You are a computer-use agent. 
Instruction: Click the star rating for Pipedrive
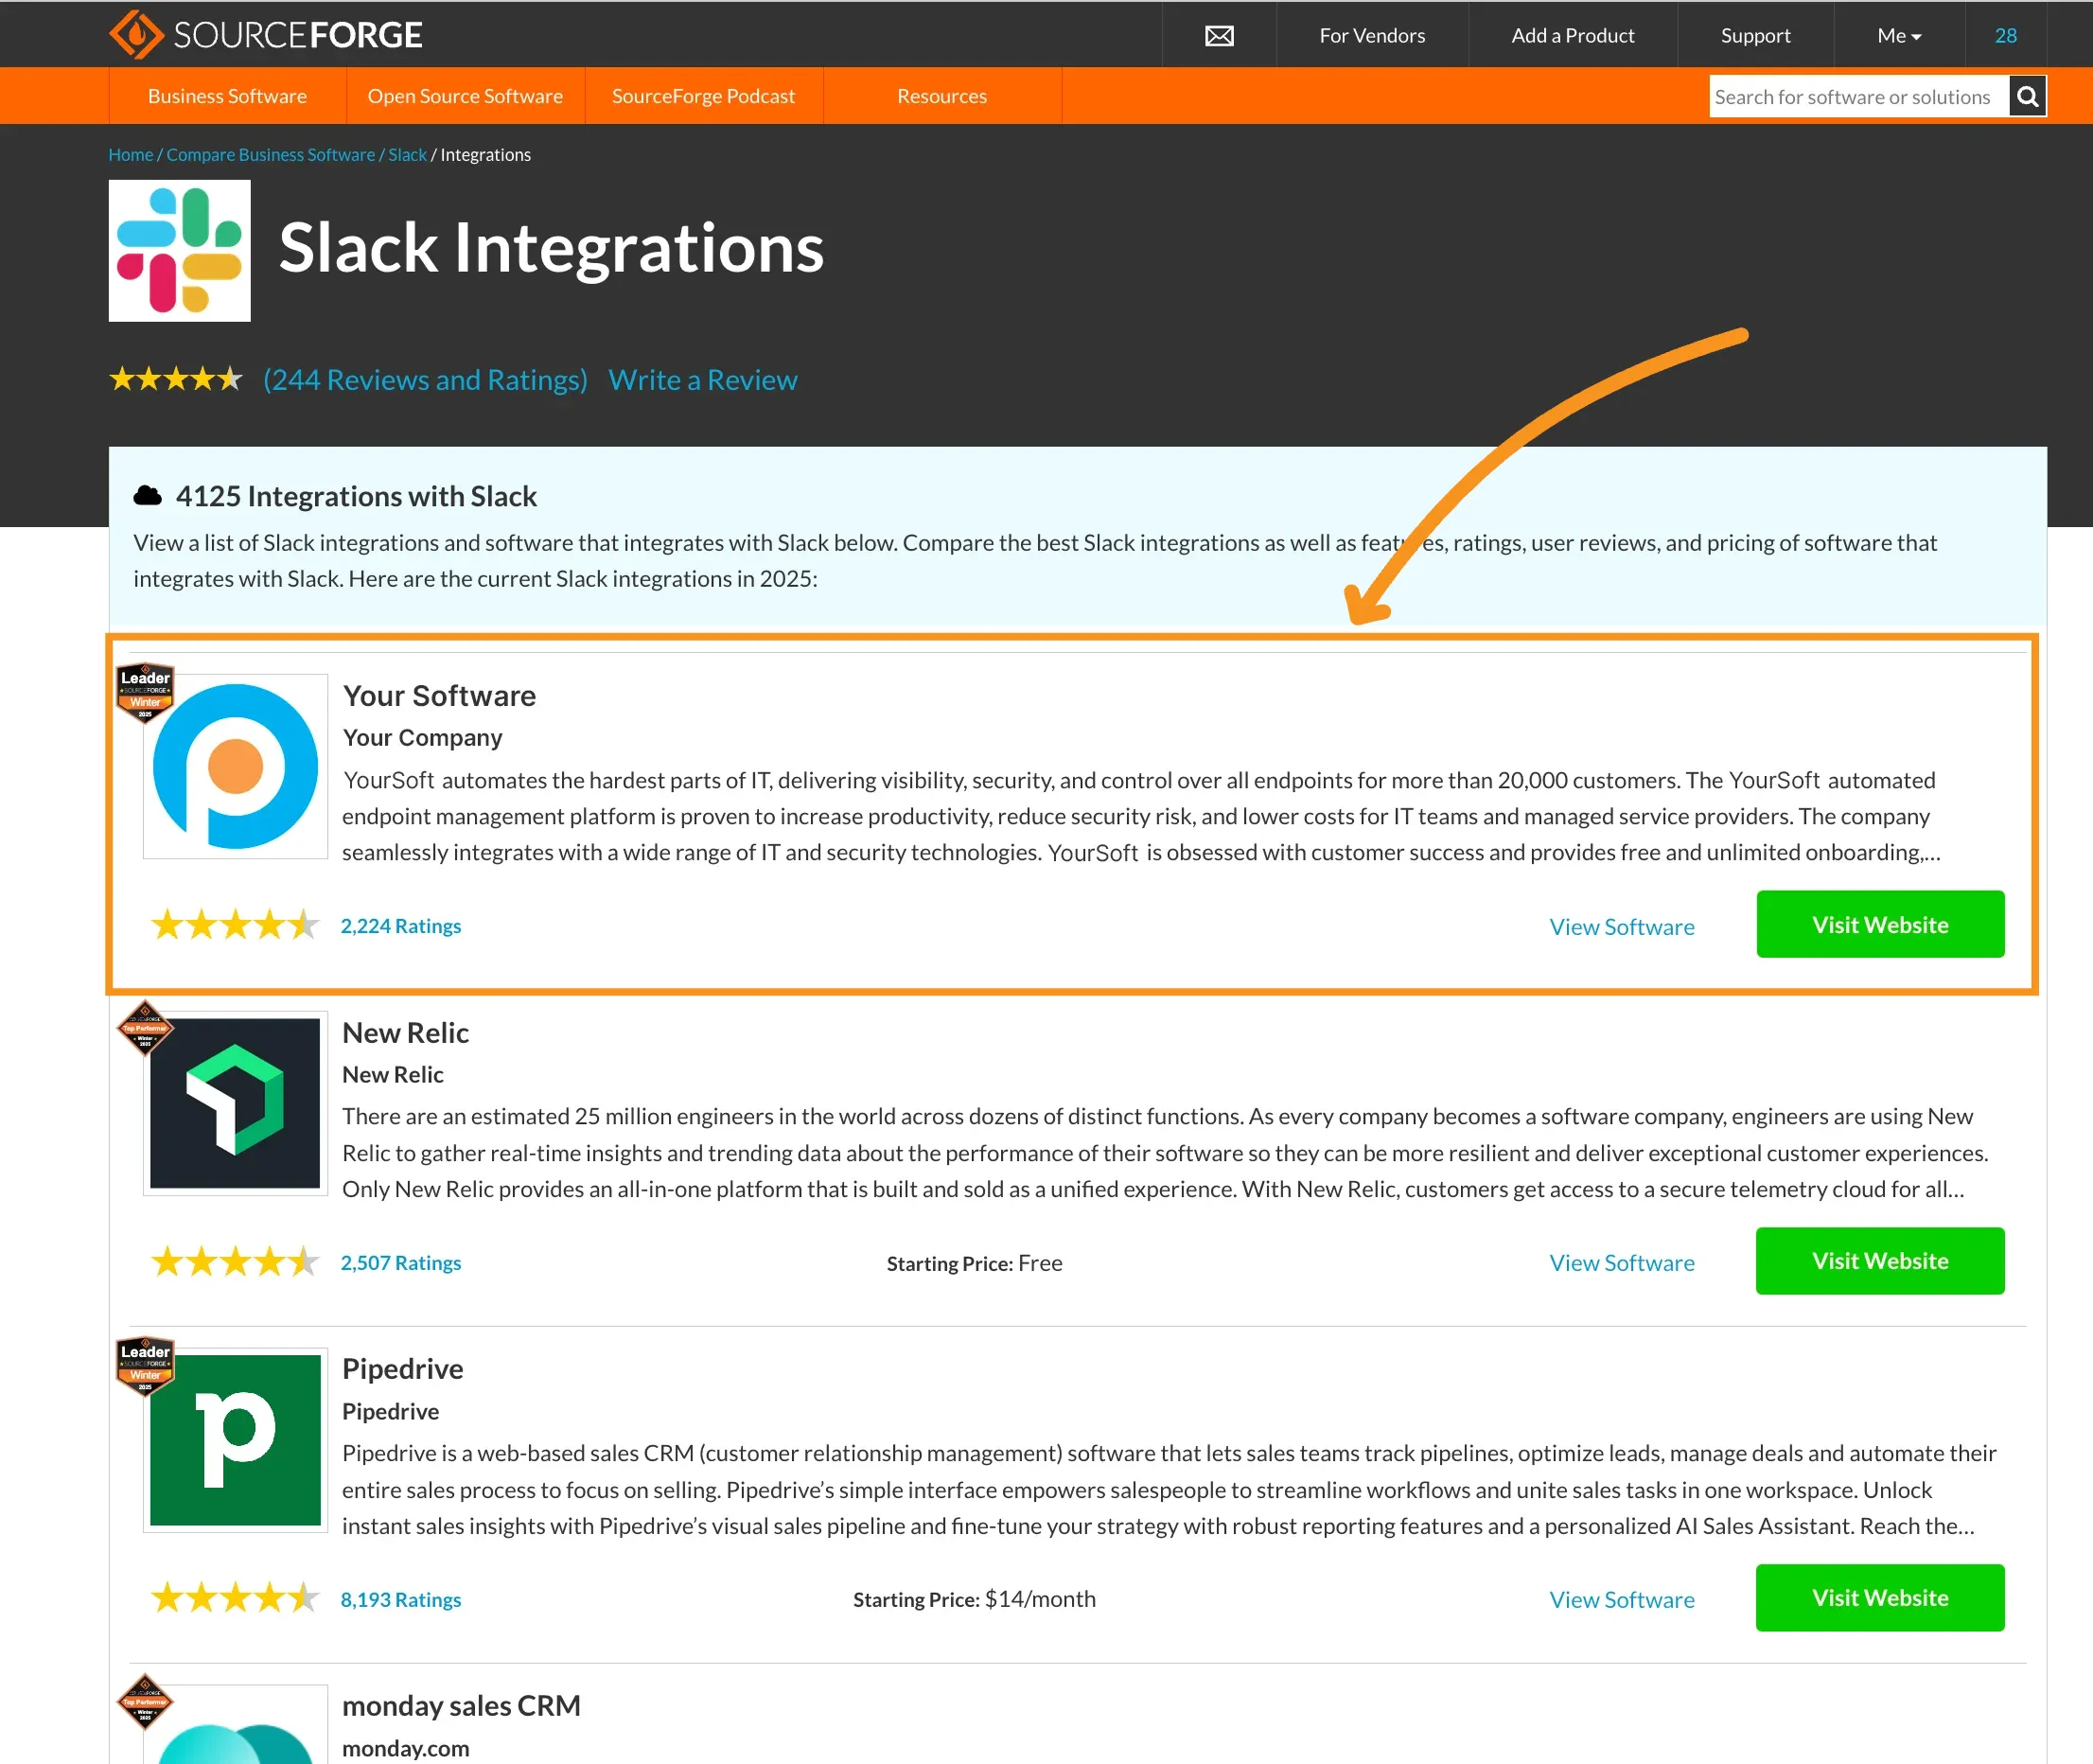click(234, 1598)
